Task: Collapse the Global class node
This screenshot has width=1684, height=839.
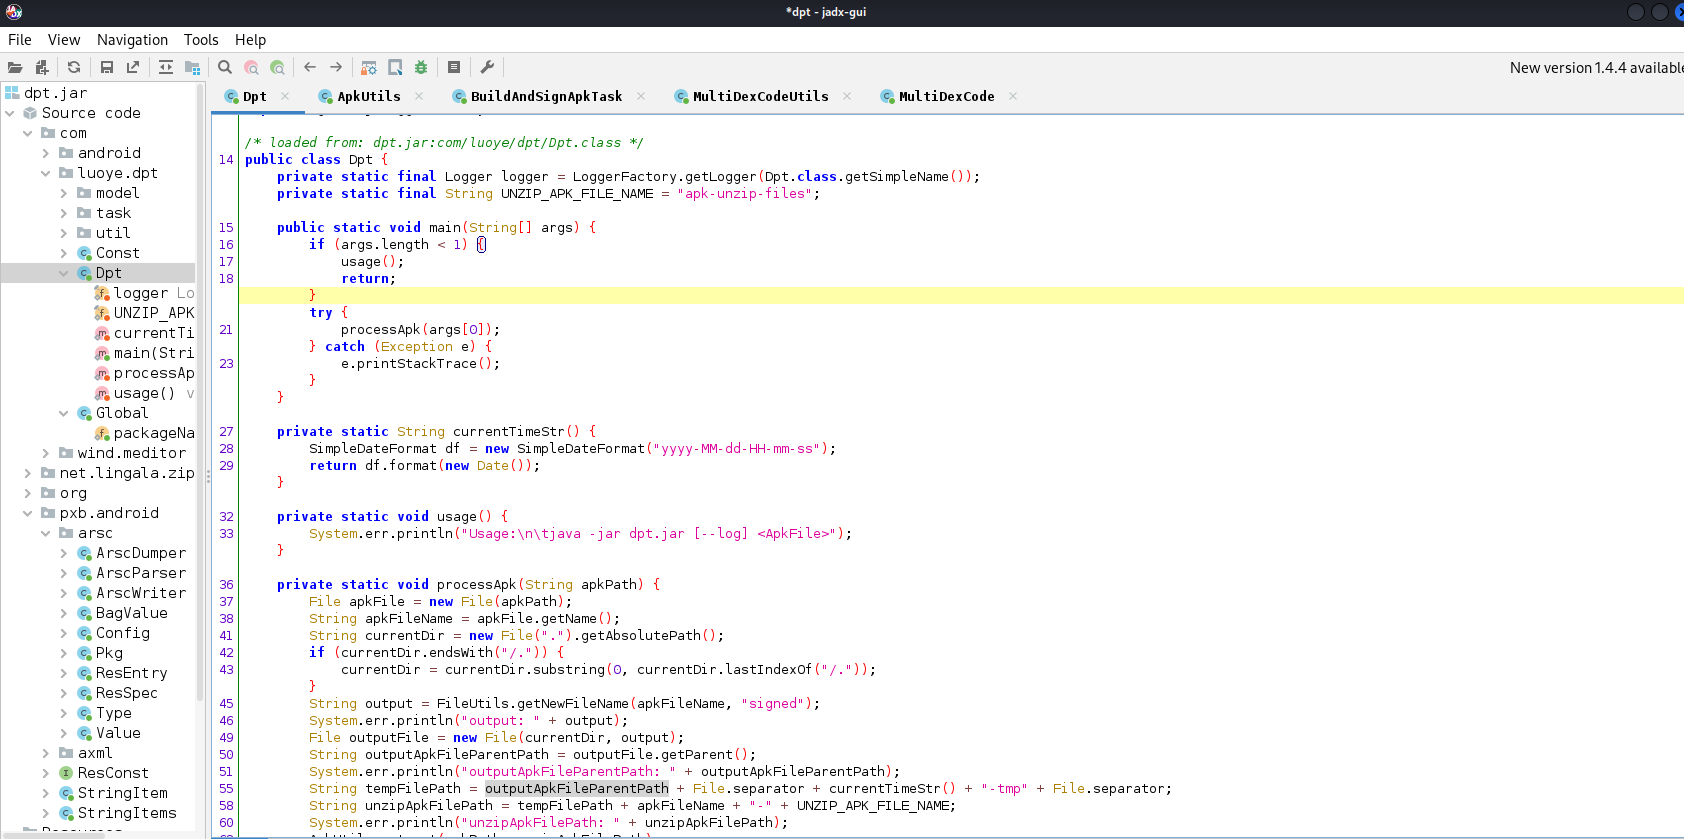Action: pyautogui.click(x=64, y=413)
